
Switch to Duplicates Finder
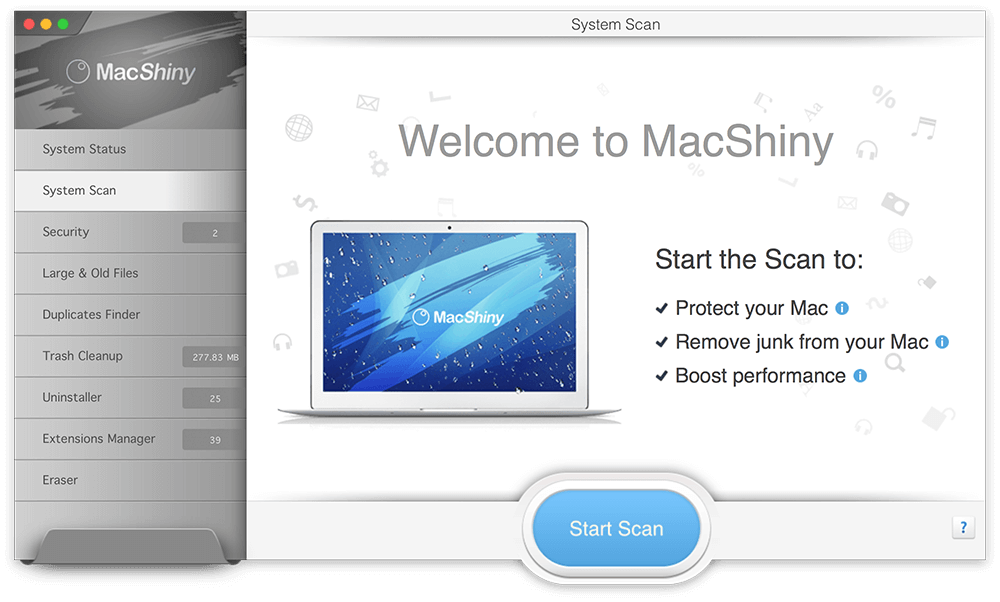click(x=130, y=315)
